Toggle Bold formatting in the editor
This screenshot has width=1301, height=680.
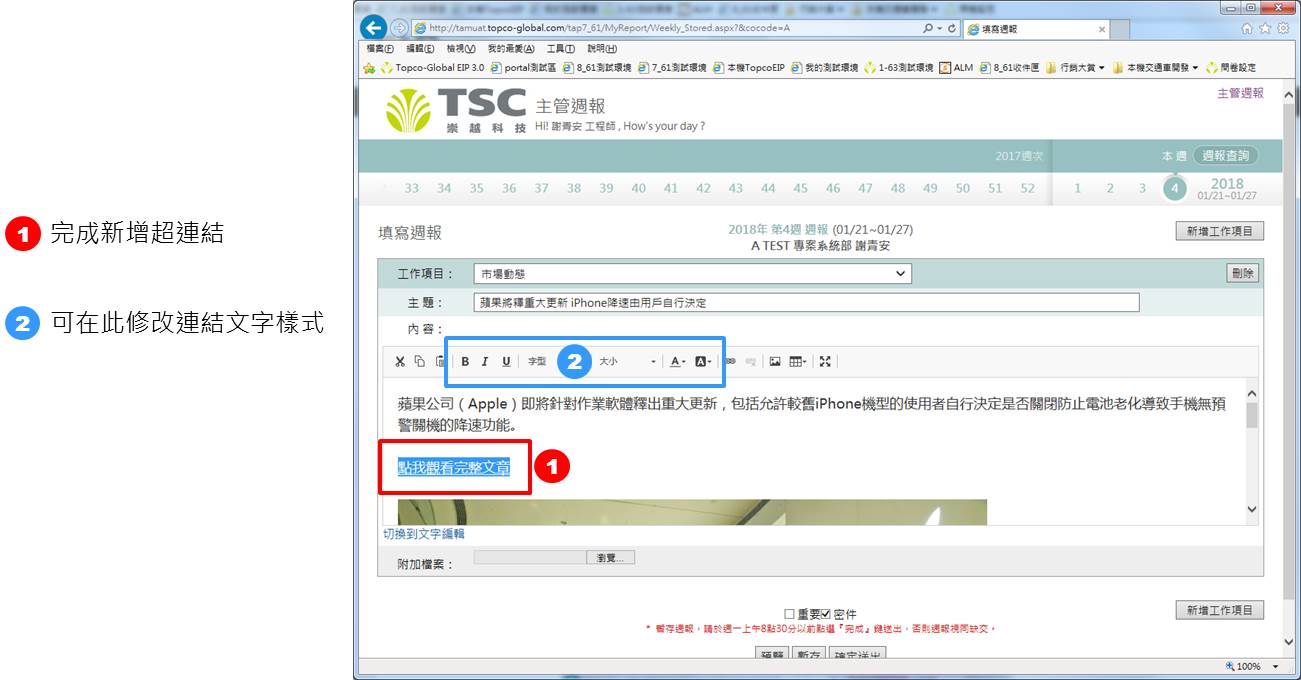465,362
